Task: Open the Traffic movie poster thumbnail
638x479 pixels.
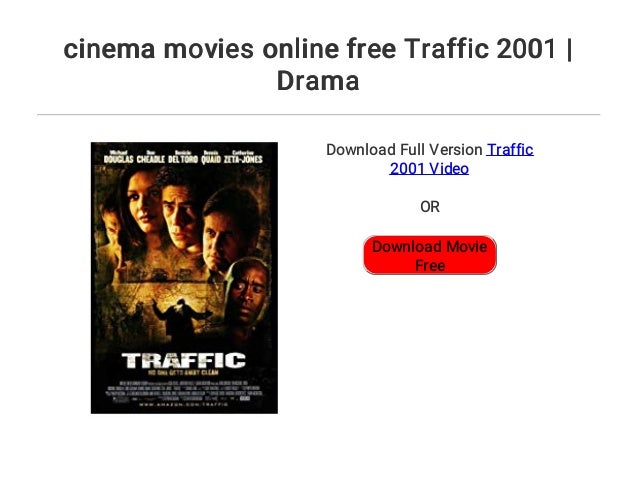Action: (x=184, y=278)
